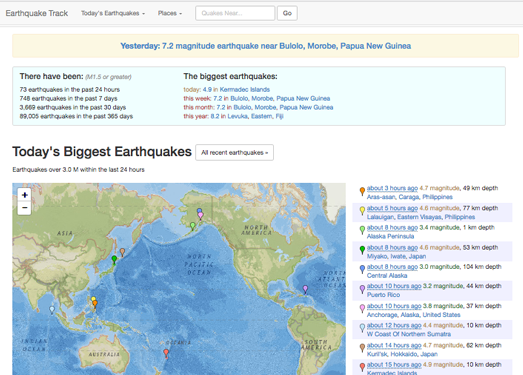
Task: Expand the All recent earthquakes dropdown
Action: click(234, 152)
